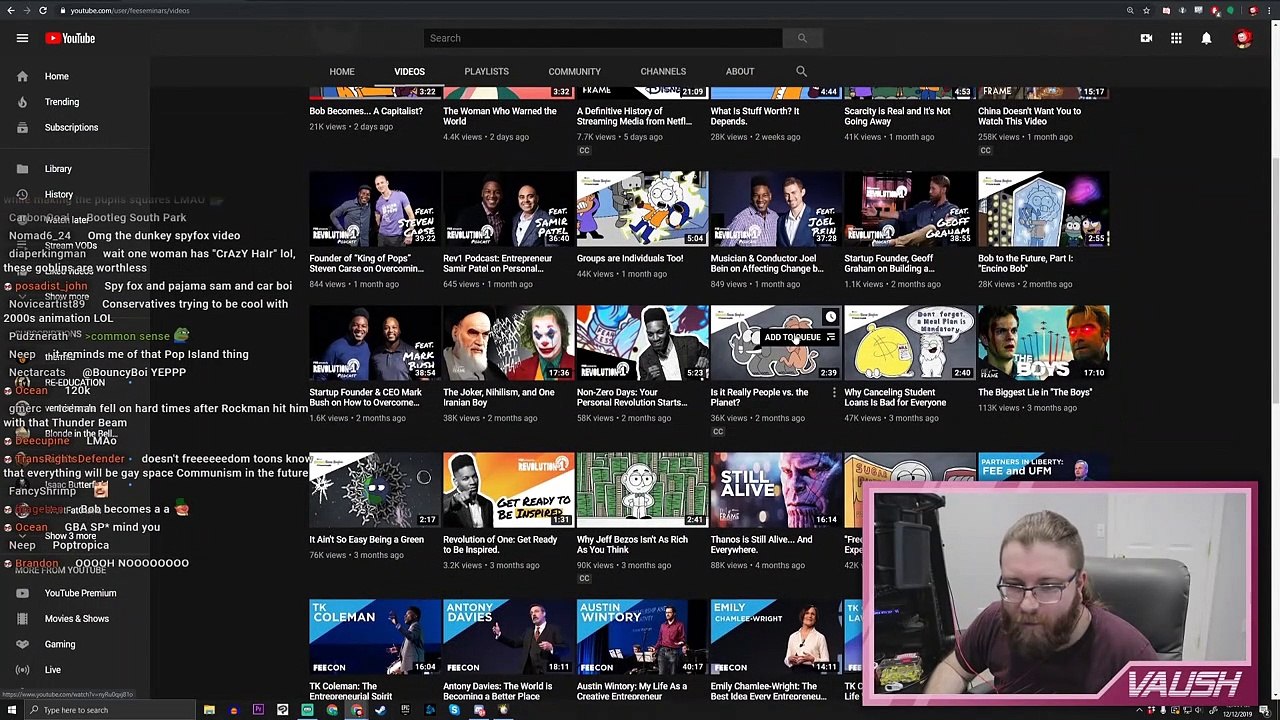1280x720 pixels.
Task: Play the Jeff Bezos video thumbnail
Action: click(x=642, y=490)
